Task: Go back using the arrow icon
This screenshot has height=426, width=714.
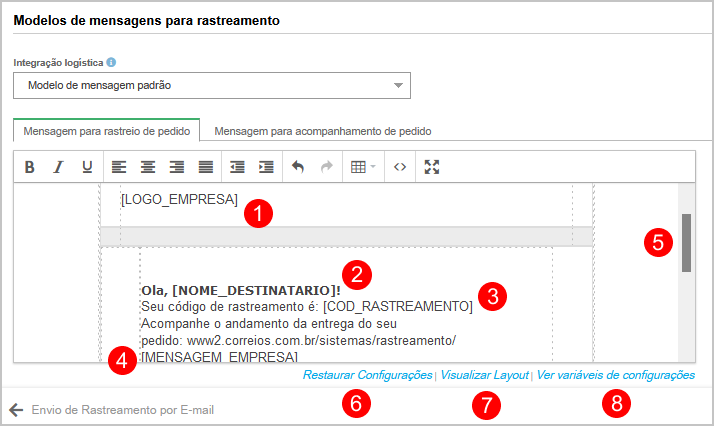Action: [16, 410]
